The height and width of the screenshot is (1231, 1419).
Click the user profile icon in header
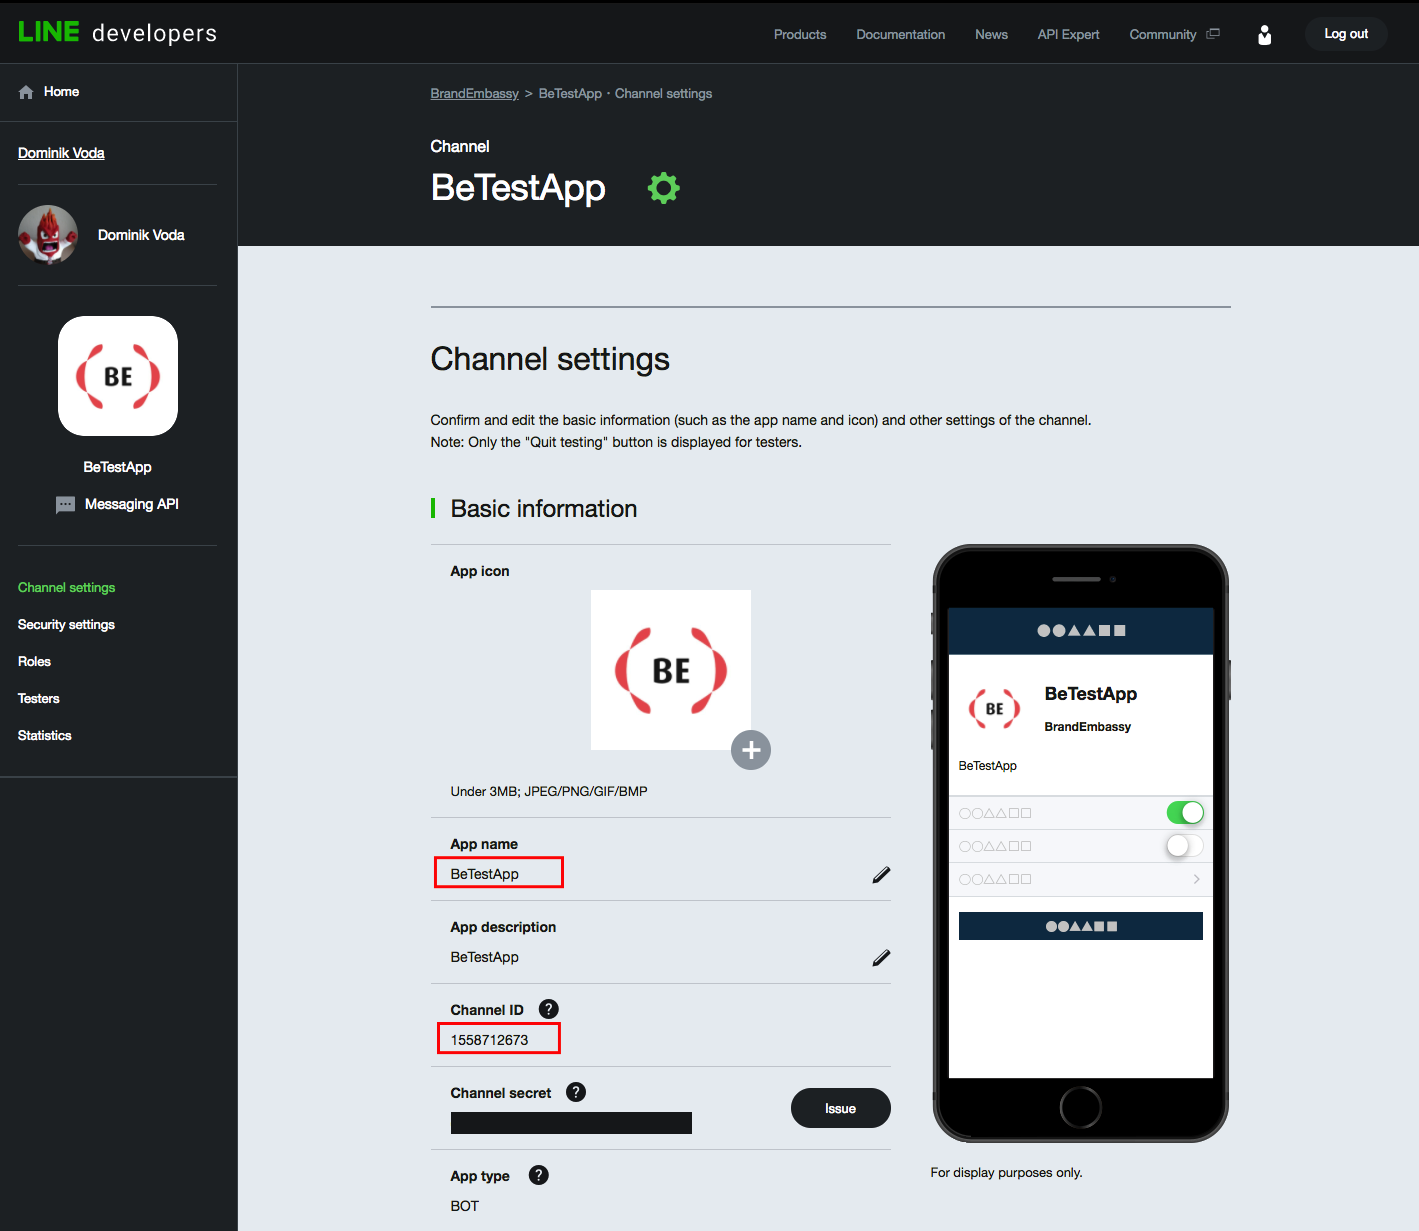1265,35
